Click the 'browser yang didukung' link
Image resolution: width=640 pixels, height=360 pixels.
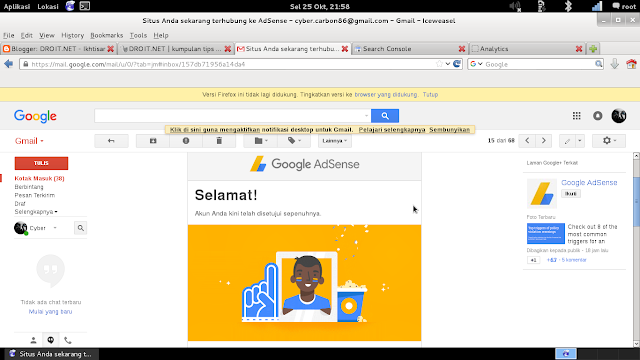point(386,95)
